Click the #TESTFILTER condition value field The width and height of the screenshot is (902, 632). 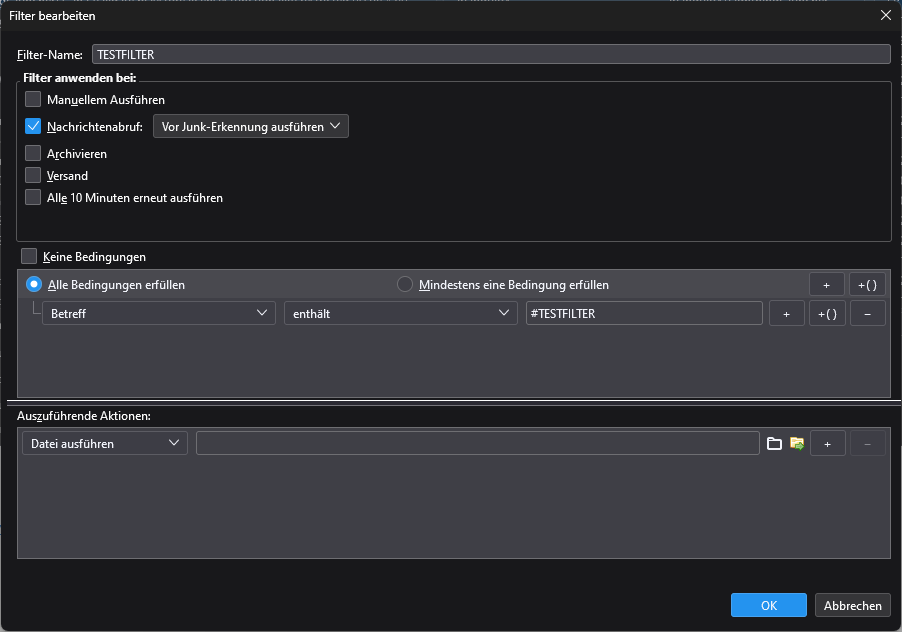coord(643,313)
